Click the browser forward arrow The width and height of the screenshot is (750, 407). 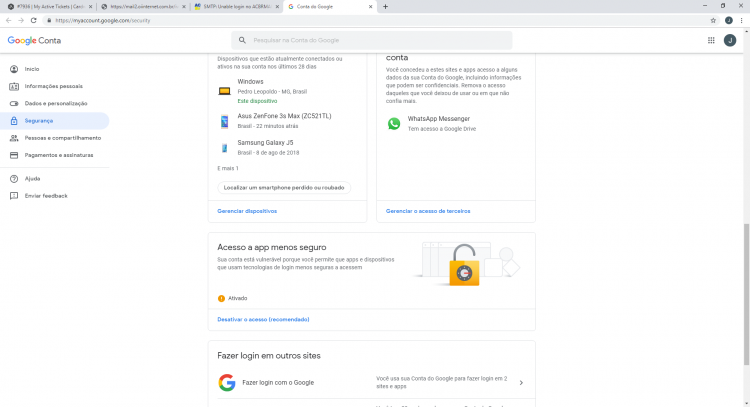[21, 20]
